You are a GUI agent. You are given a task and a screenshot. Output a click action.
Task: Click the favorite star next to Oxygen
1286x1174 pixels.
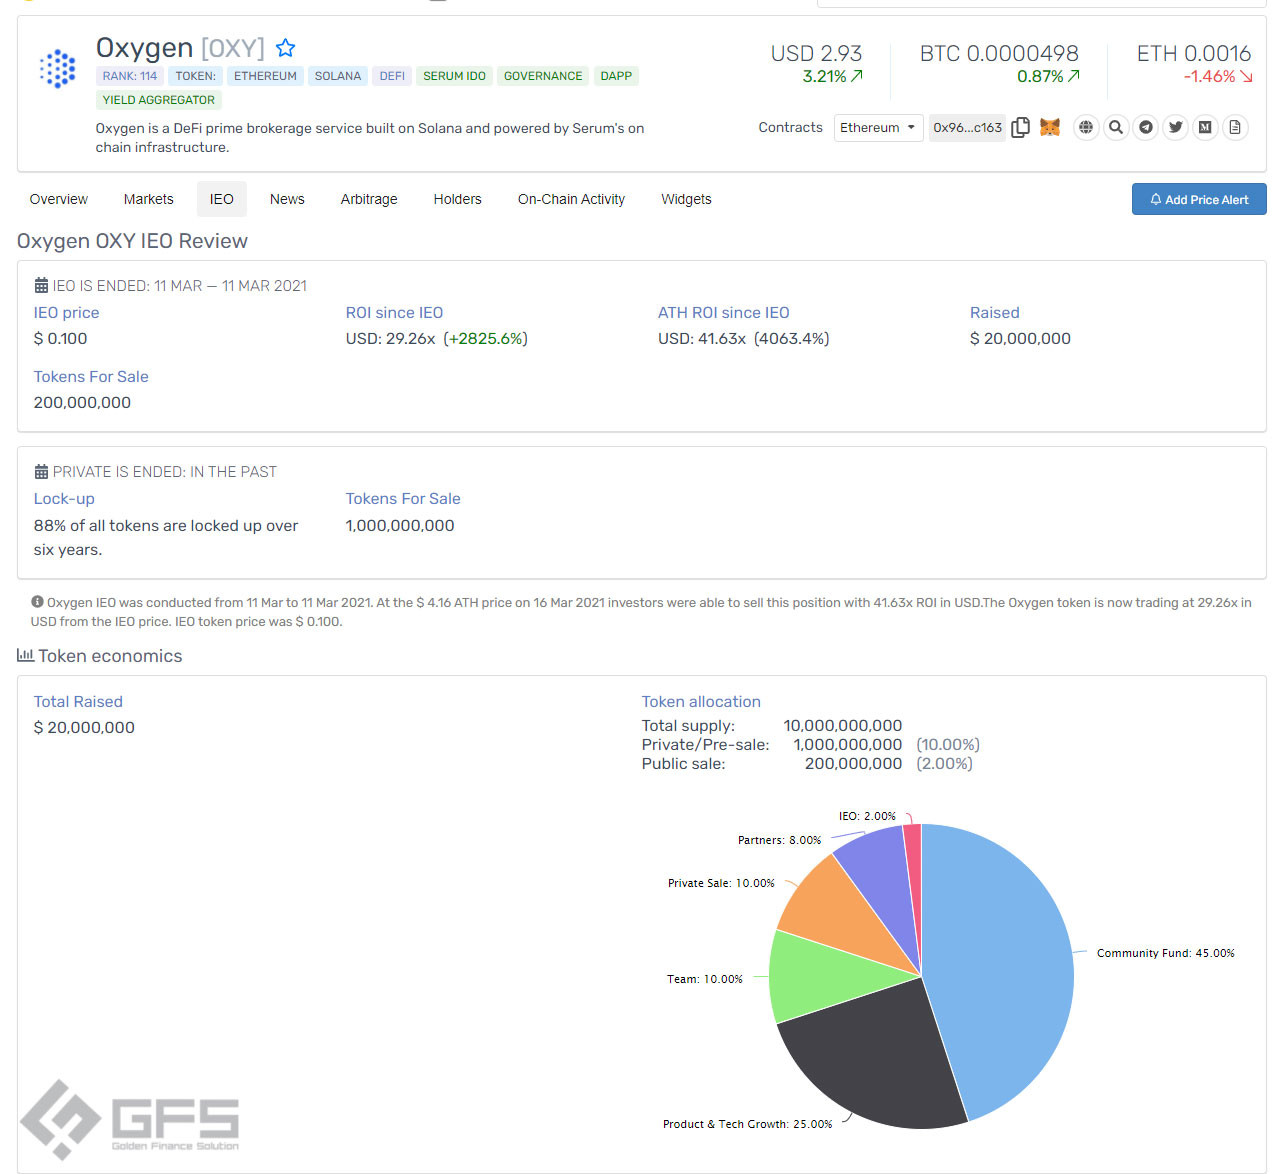[285, 48]
